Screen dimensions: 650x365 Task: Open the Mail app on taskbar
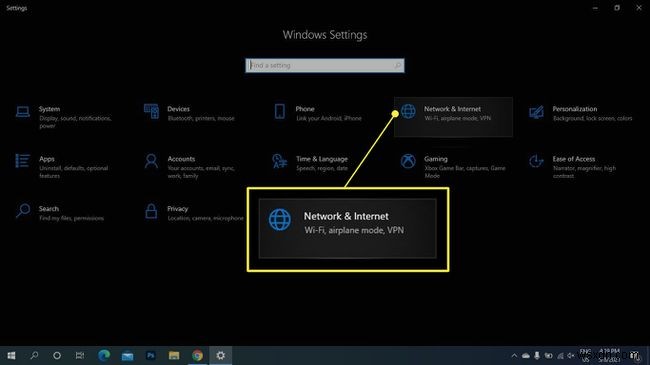[x=127, y=355]
